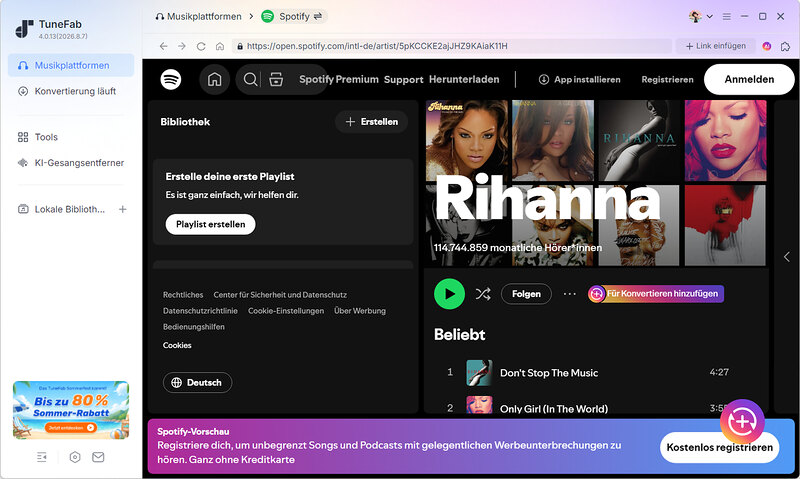The height and width of the screenshot is (479, 800).
Task: Click the home icon in address bar
Action: point(220,46)
